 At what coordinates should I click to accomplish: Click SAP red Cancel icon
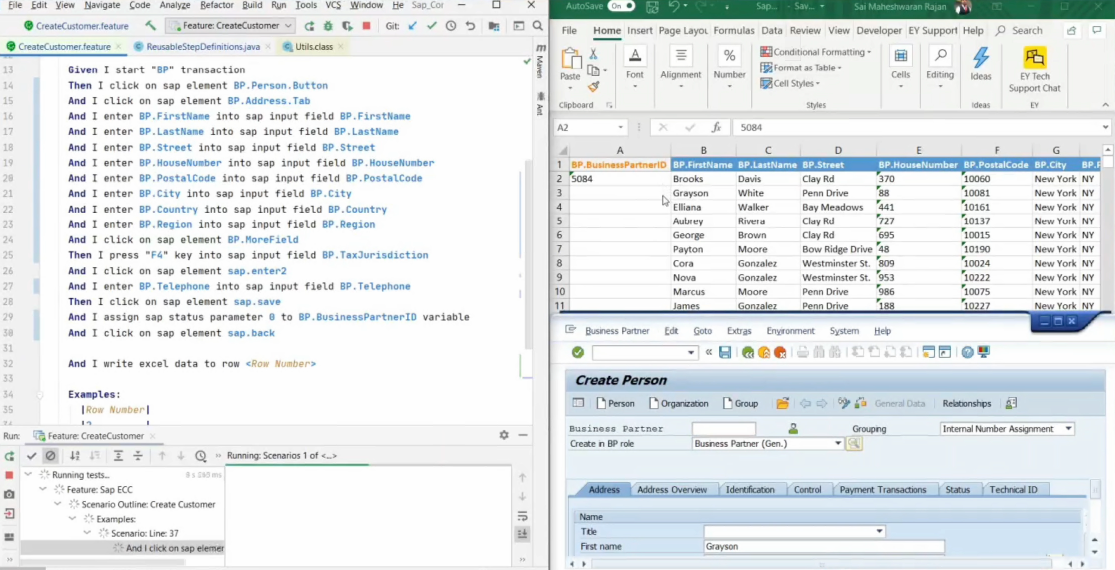pos(780,352)
